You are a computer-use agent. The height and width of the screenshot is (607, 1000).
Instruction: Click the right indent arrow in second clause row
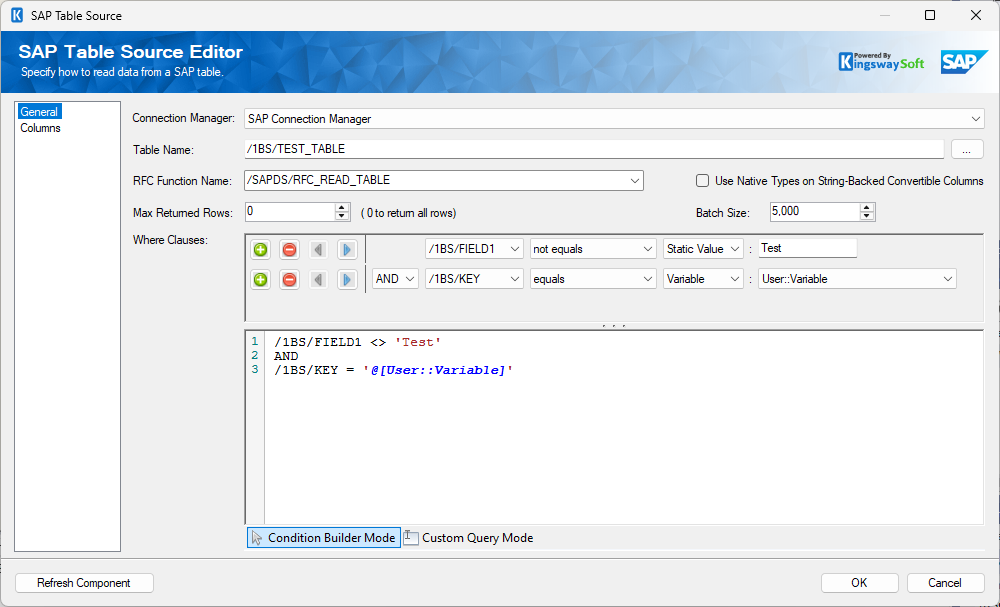[x=346, y=280]
